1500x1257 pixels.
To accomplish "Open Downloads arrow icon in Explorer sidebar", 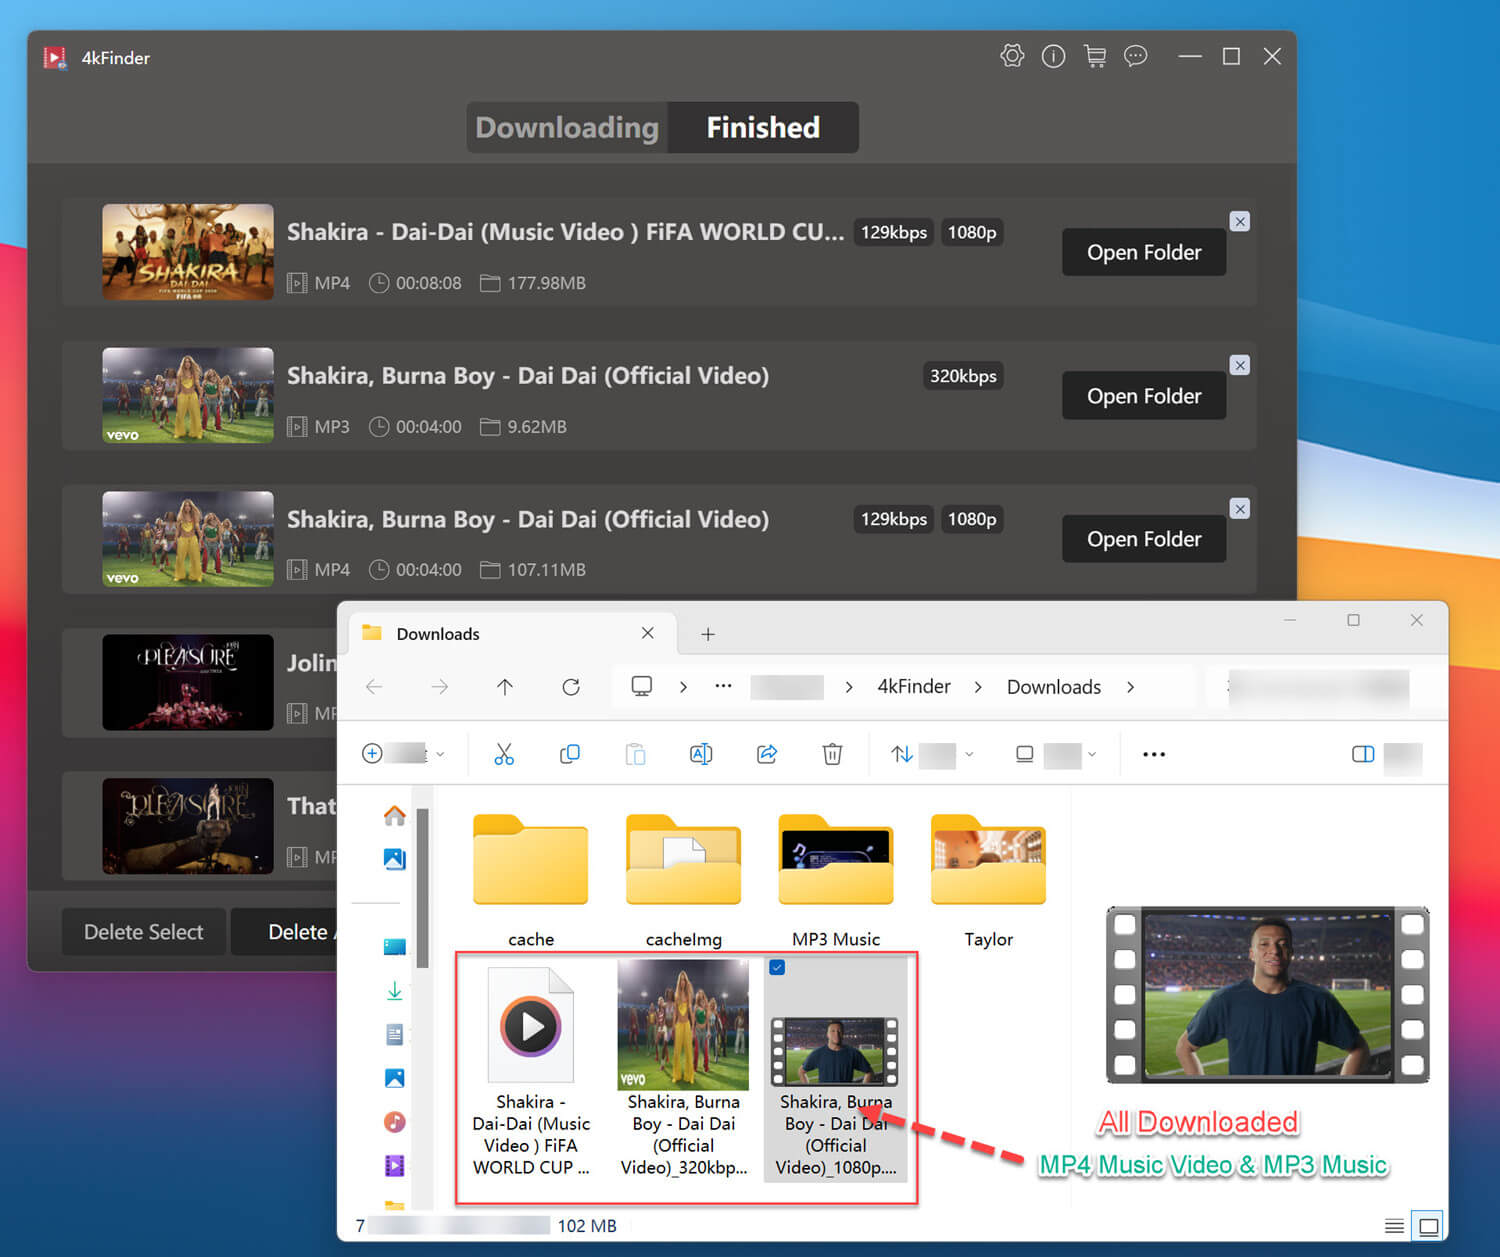I will tap(395, 991).
